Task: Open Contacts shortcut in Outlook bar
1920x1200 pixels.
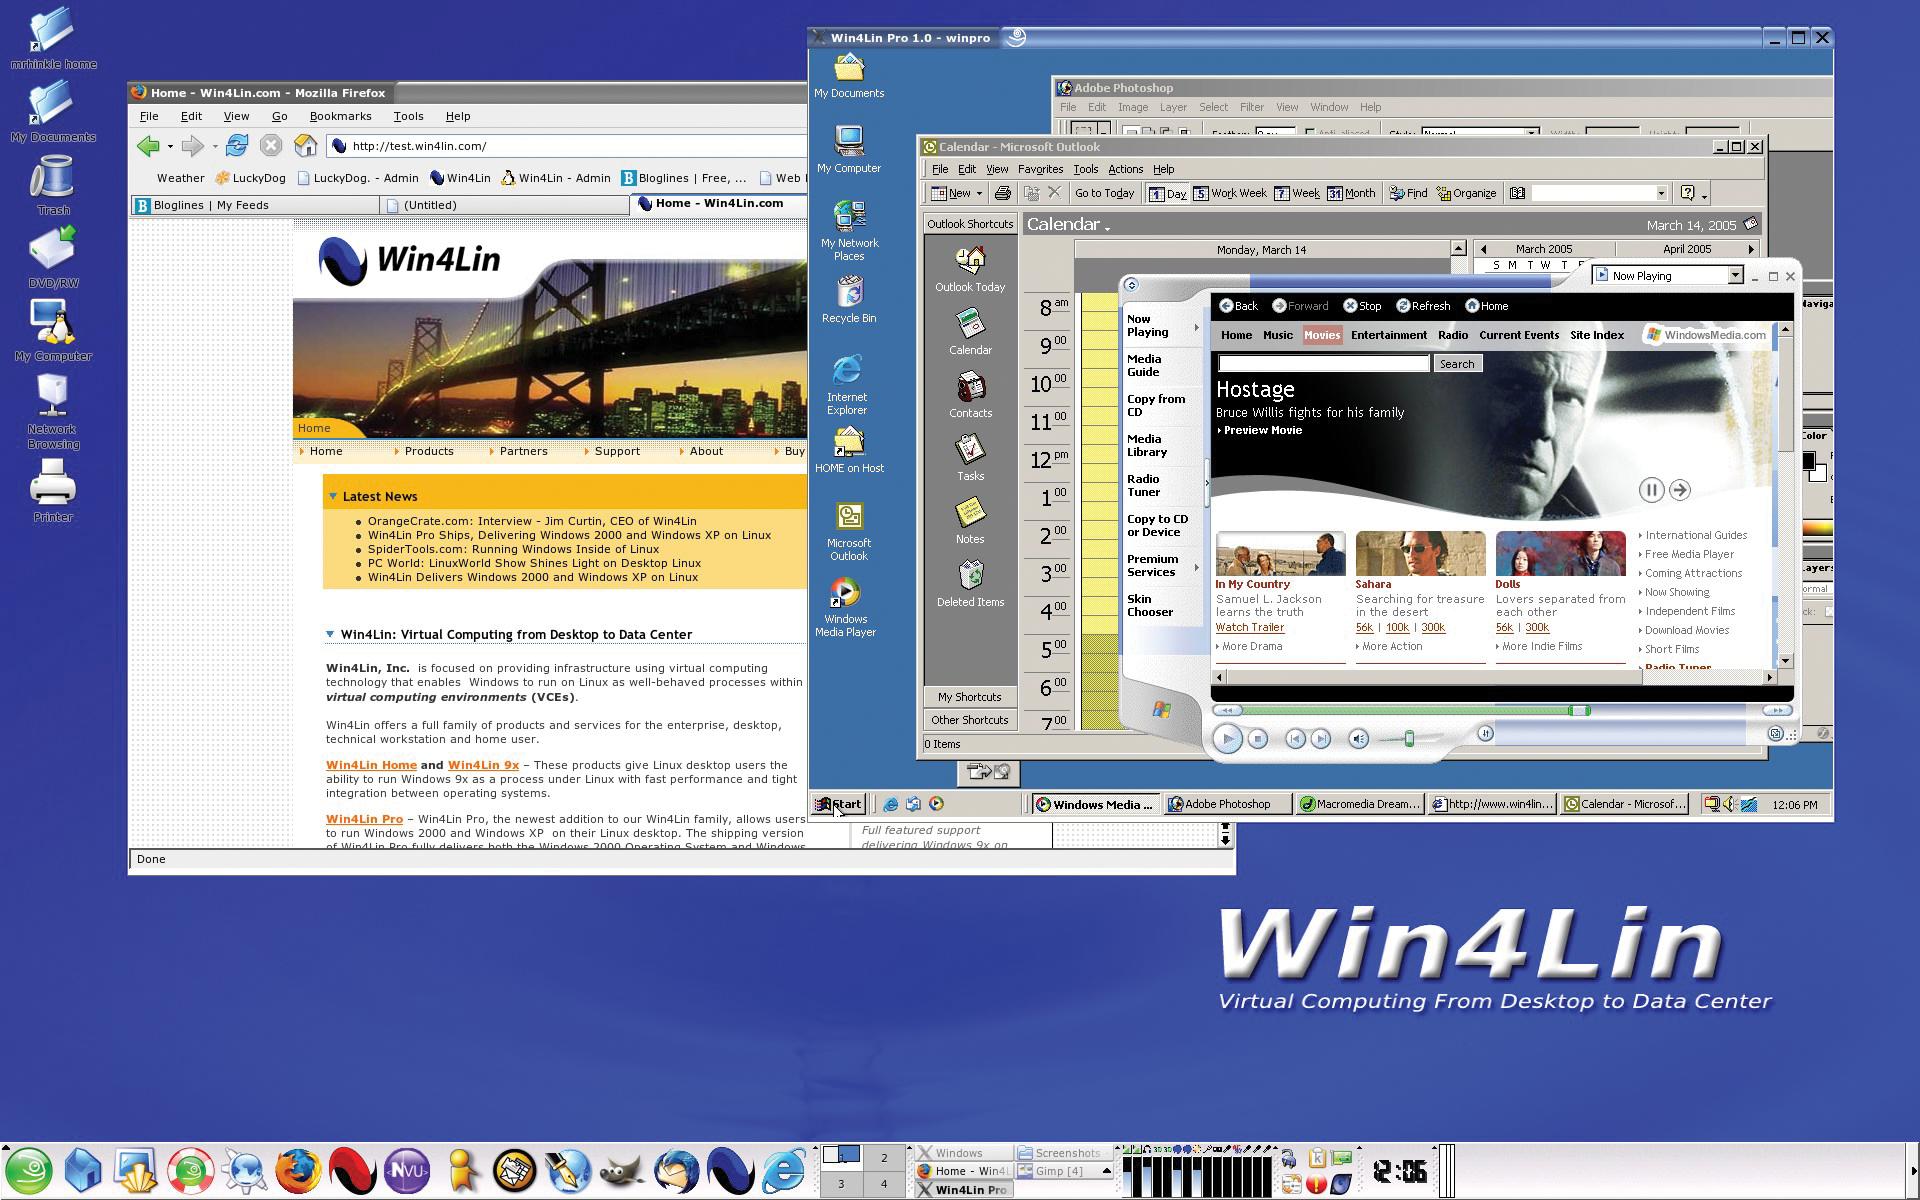Action: [970, 395]
